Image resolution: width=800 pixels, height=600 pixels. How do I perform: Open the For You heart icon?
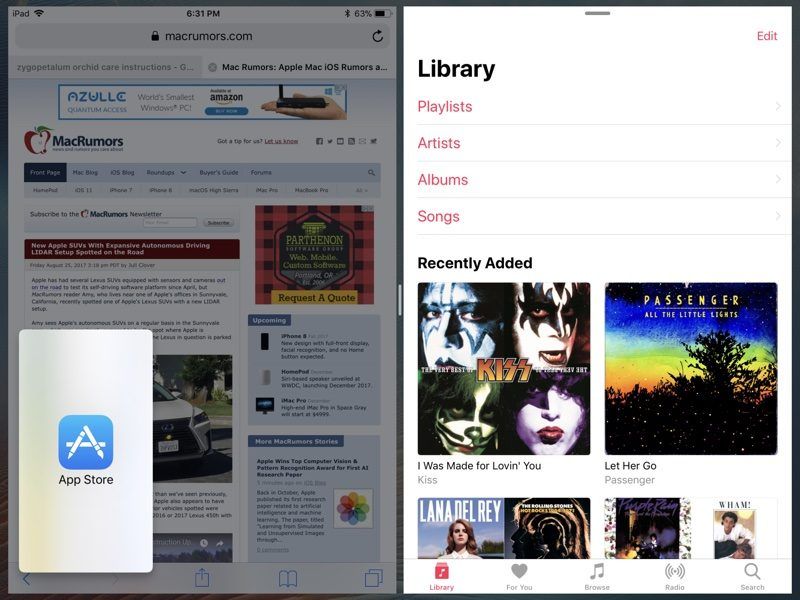point(519,575)
